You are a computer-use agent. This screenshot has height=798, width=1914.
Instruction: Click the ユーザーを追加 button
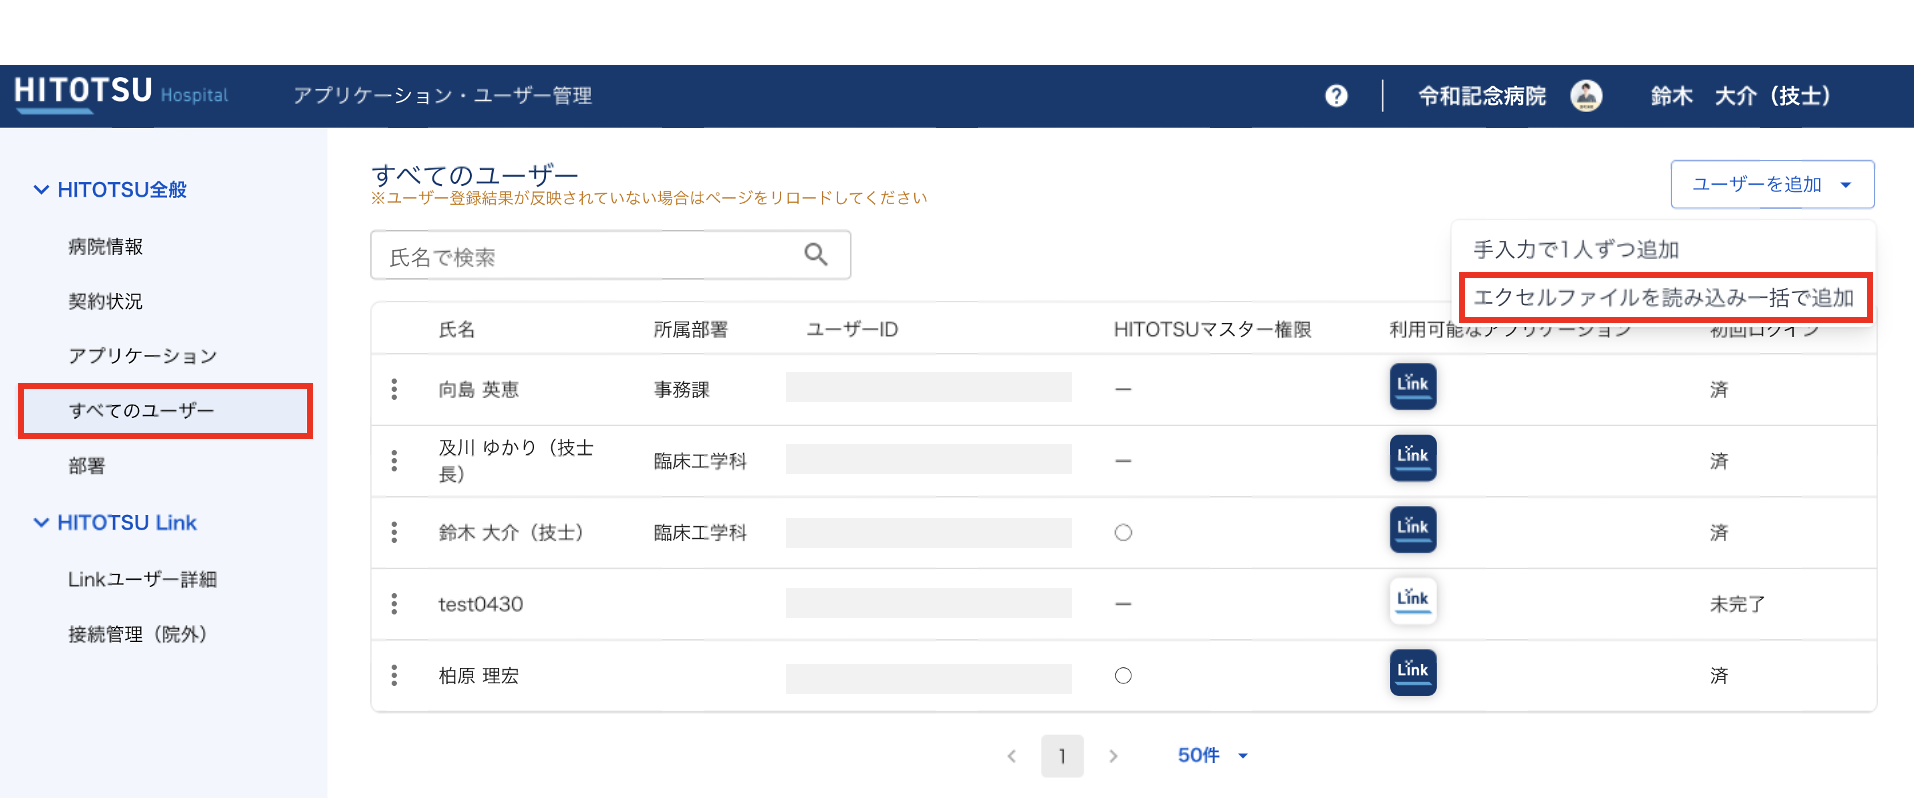1771,185
